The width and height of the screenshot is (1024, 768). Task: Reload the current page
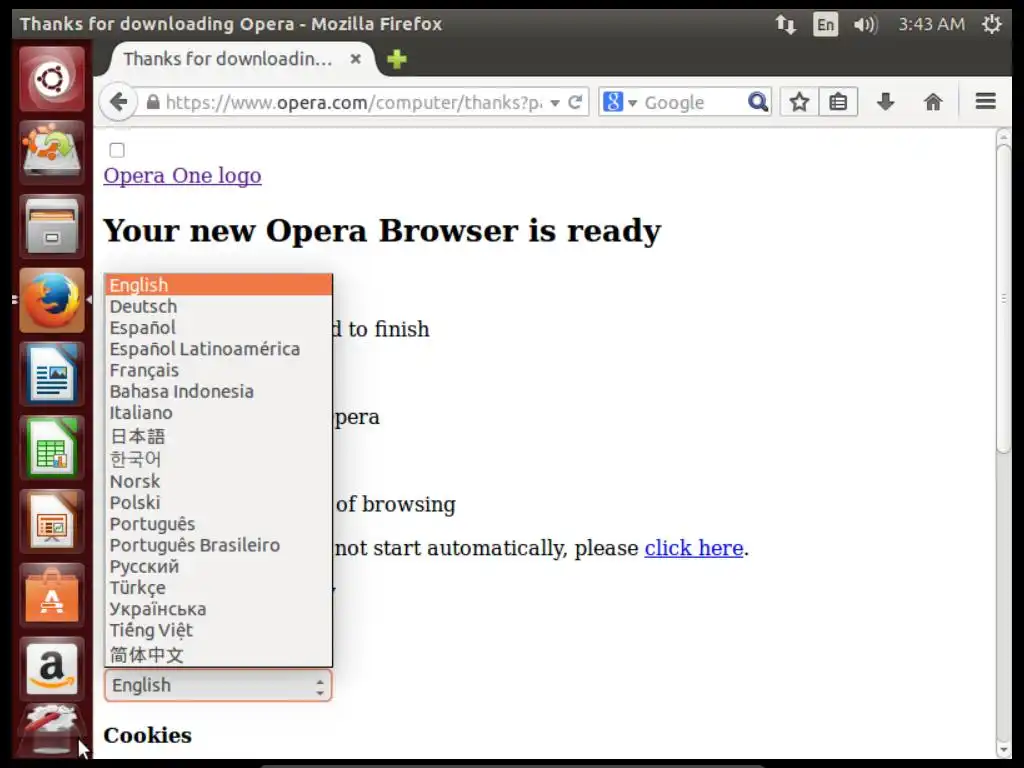[x=575, y=102]
